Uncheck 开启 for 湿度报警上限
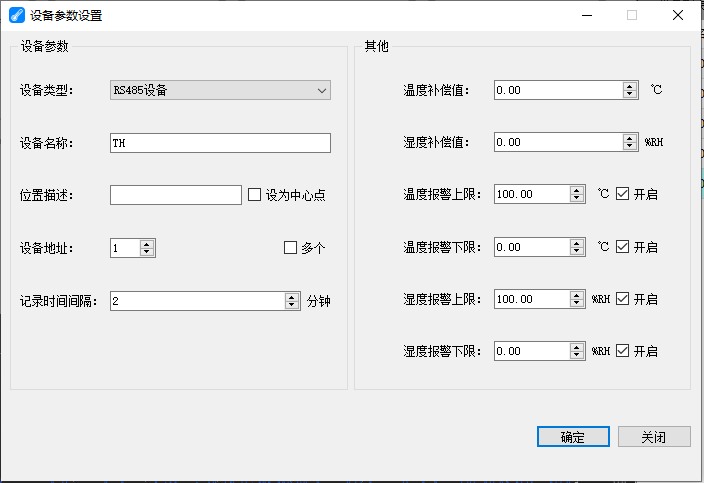The width and height of the screenshot is (704, 483). tap(623, 299)
